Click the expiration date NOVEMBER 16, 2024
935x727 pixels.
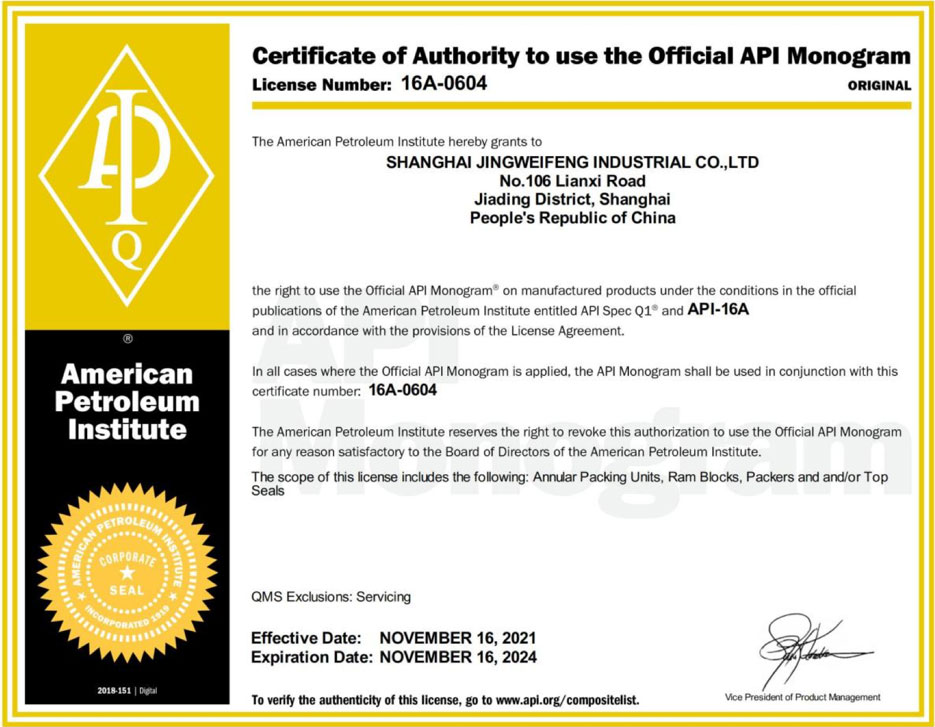[458, 657]
